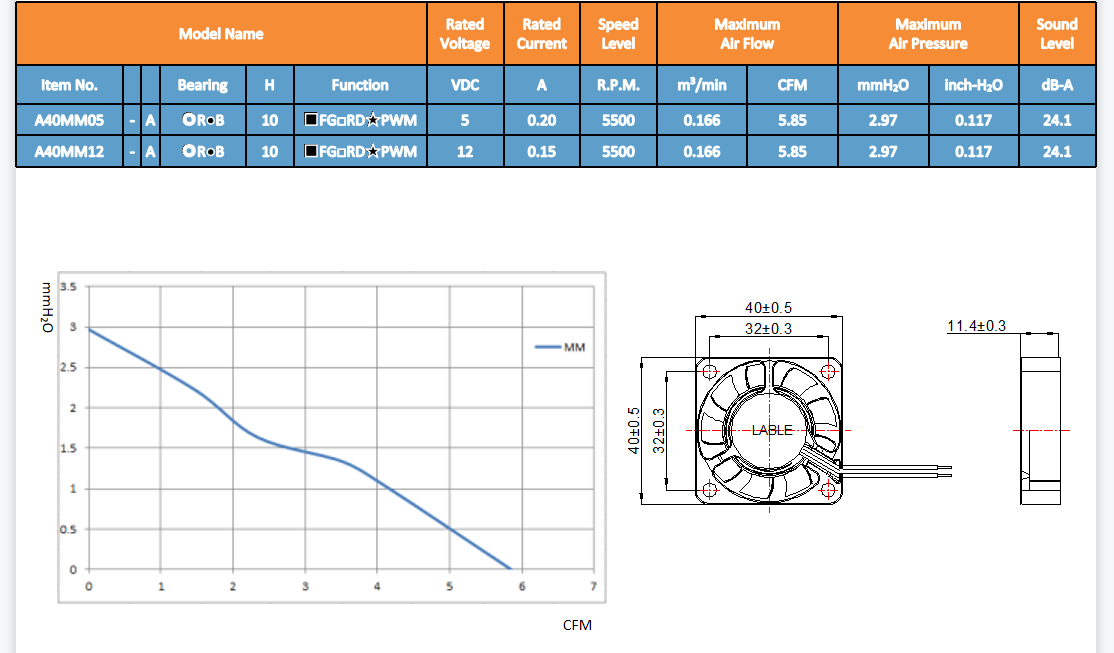
Task: Select the A40MM12 item number cell
Action: [x=68, y=152]
